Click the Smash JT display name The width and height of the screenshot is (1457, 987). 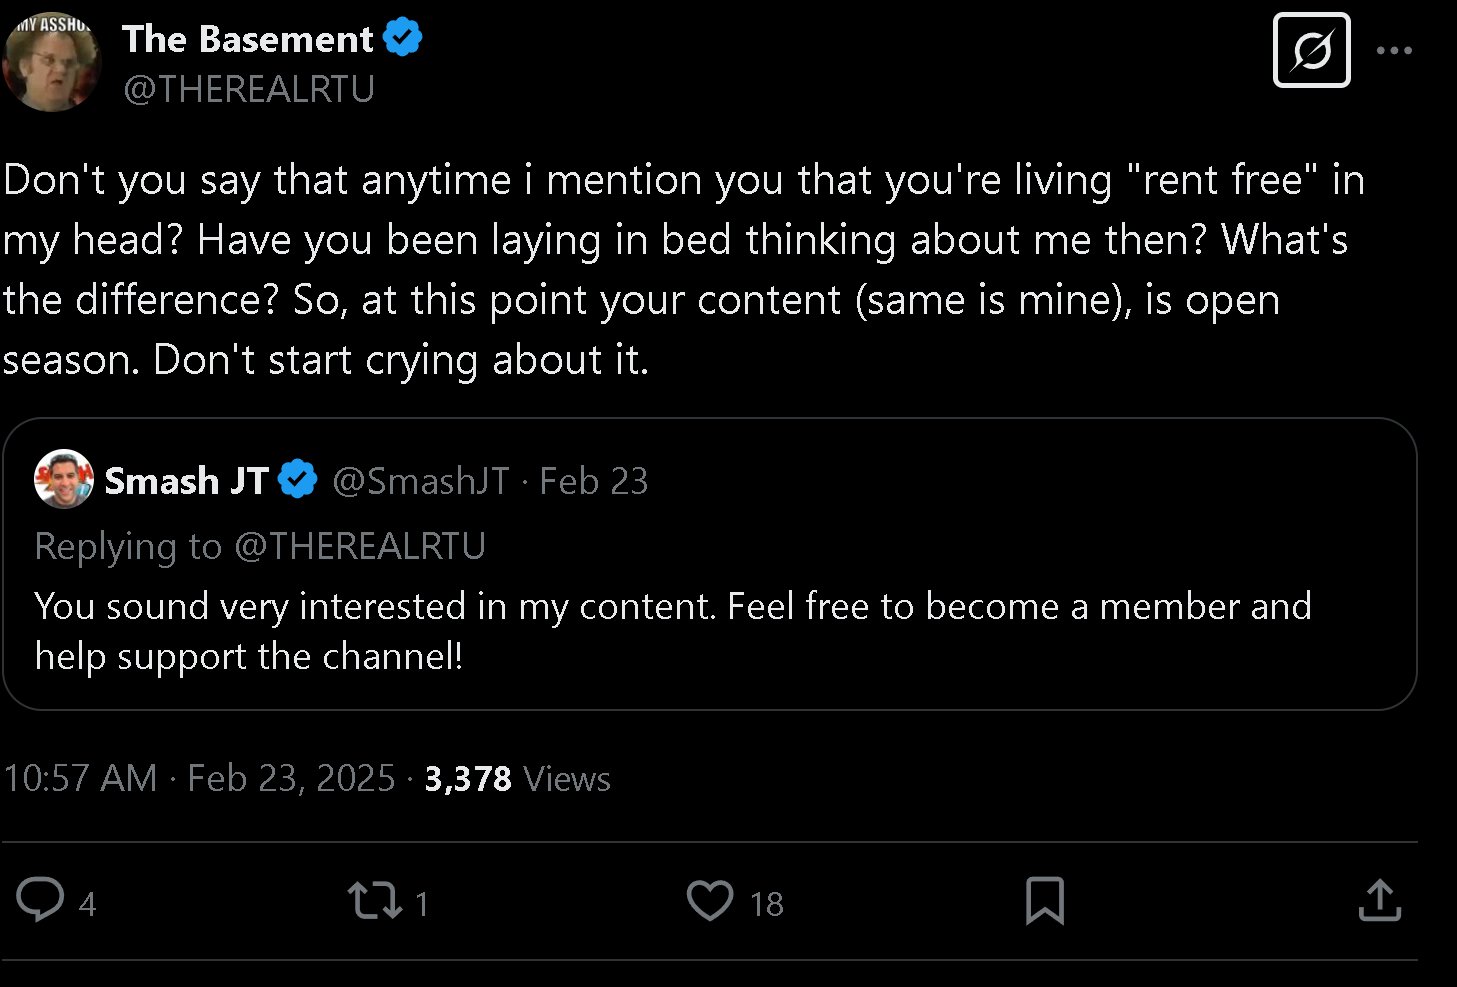click(187, 481)
